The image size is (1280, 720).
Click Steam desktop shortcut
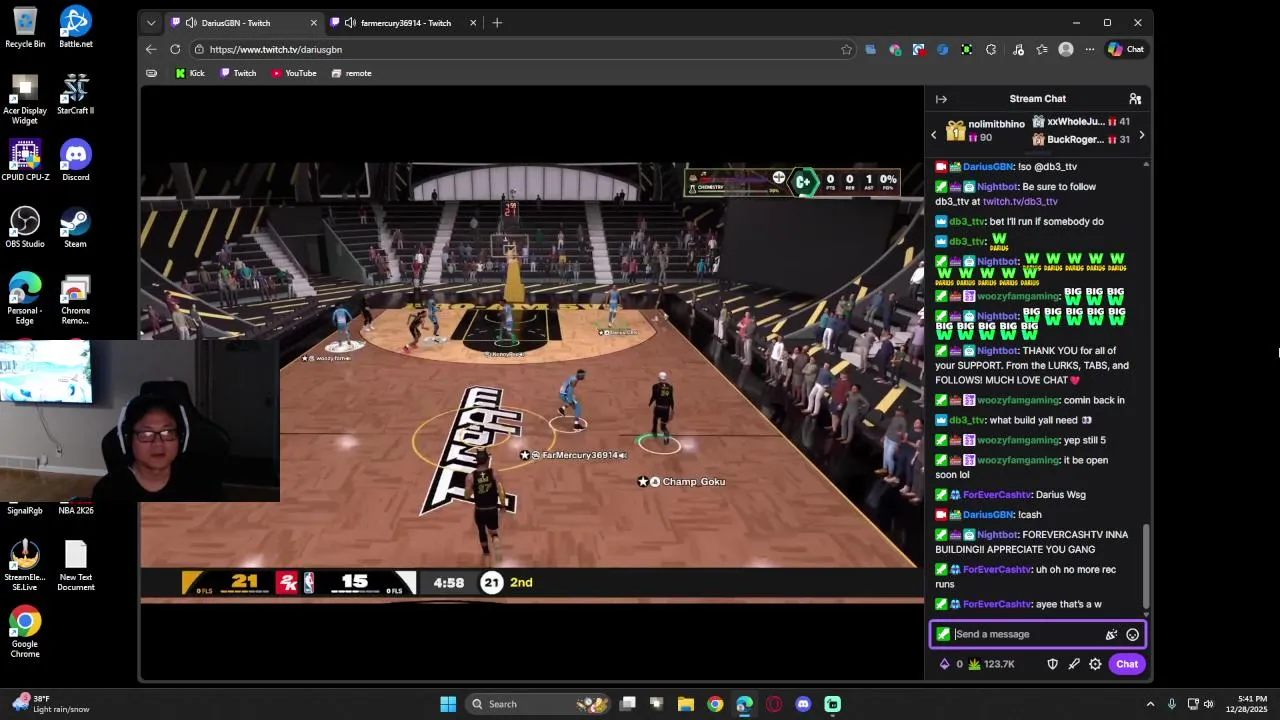pos(76,227)
